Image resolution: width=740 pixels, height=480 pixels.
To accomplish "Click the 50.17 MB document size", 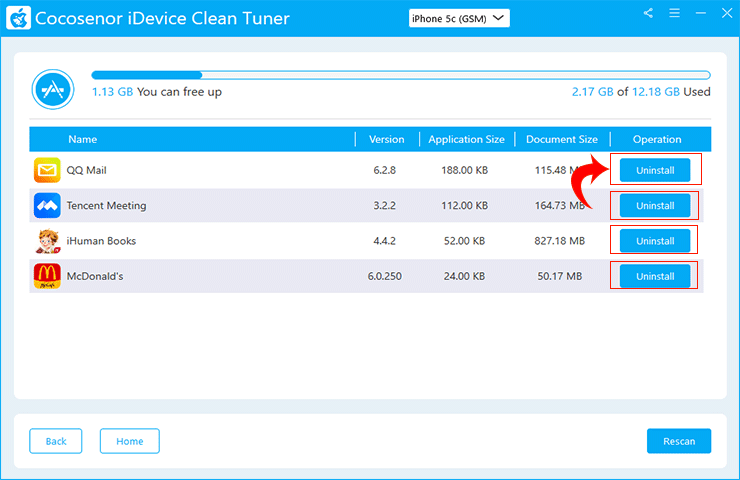I will 560,276.
